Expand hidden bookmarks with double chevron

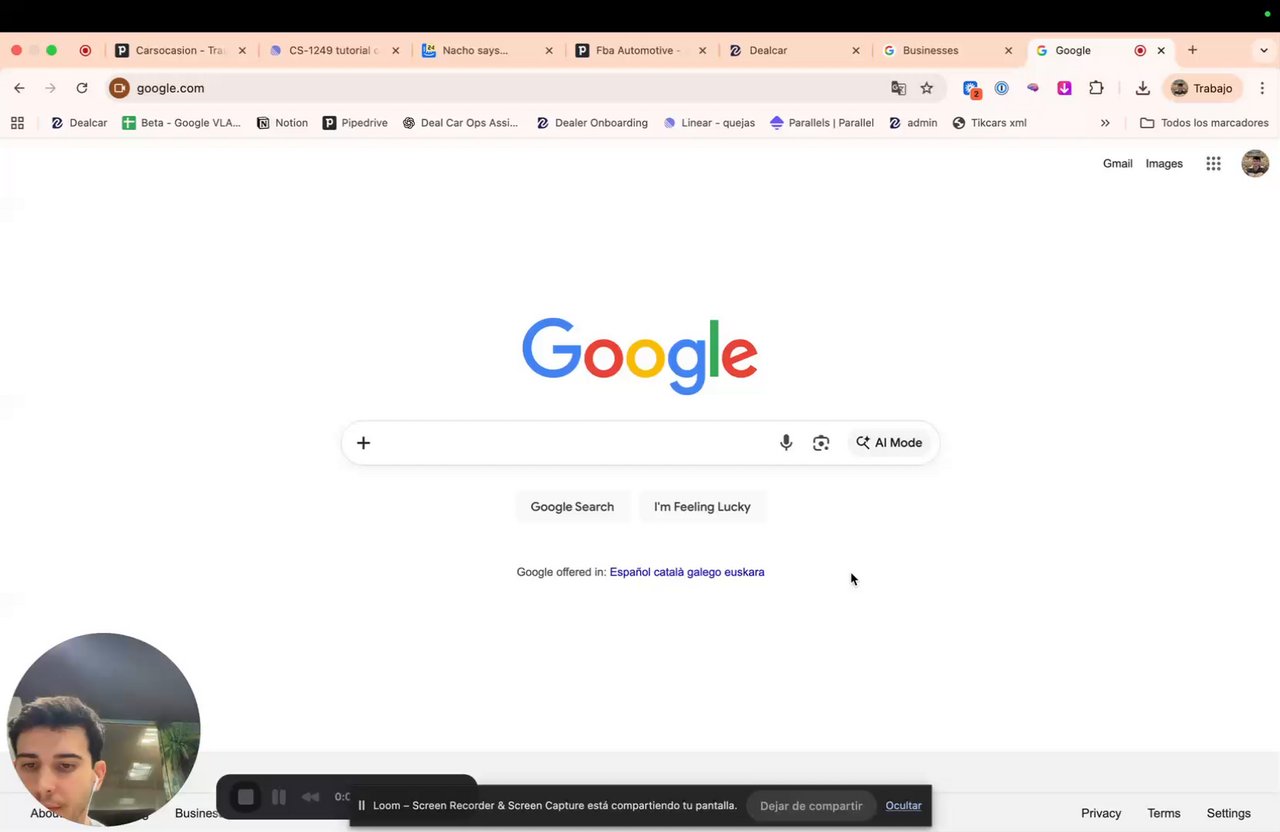tap(1105, 123)
